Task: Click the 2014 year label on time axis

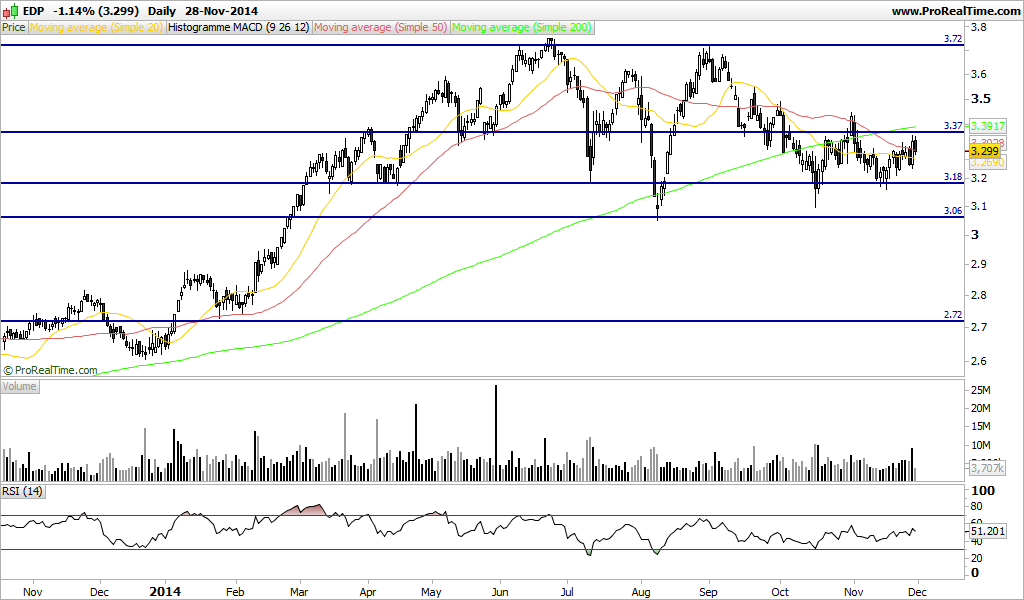Action: (165, 592)
